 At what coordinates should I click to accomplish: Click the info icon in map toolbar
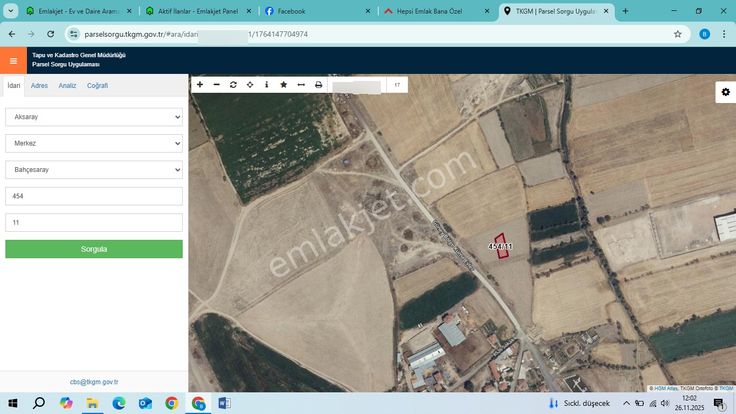(267, 84)
